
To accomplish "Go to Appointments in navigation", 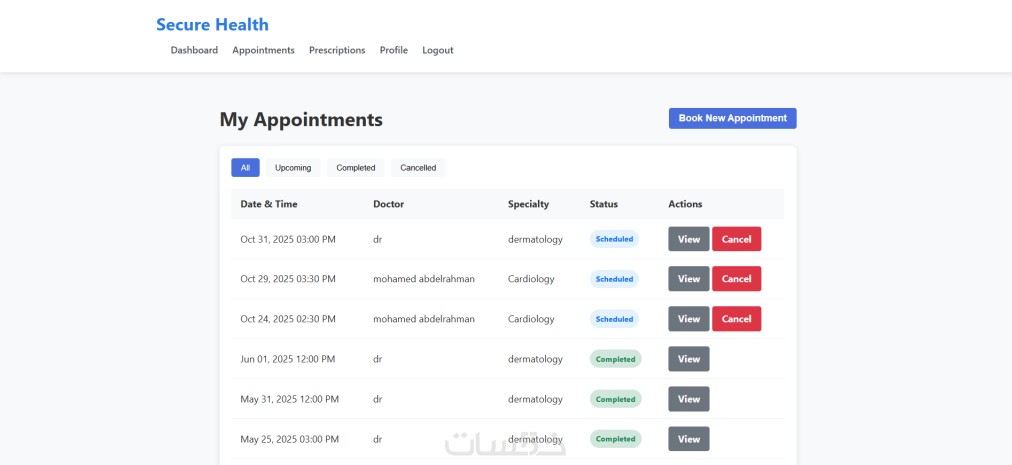I will click(263, 50).
